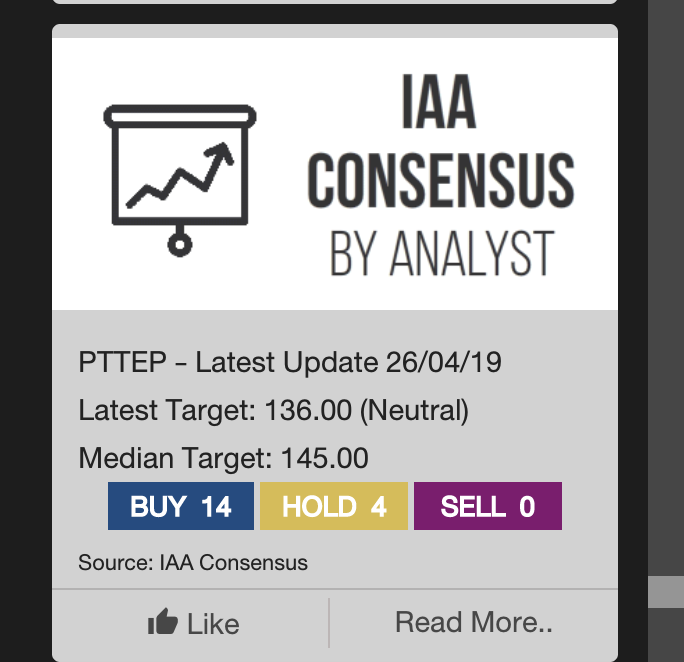The height and width of the screenshot is (662, 684).
Task: Click the 26/04/19 update date
Action: tap(443, 362)
